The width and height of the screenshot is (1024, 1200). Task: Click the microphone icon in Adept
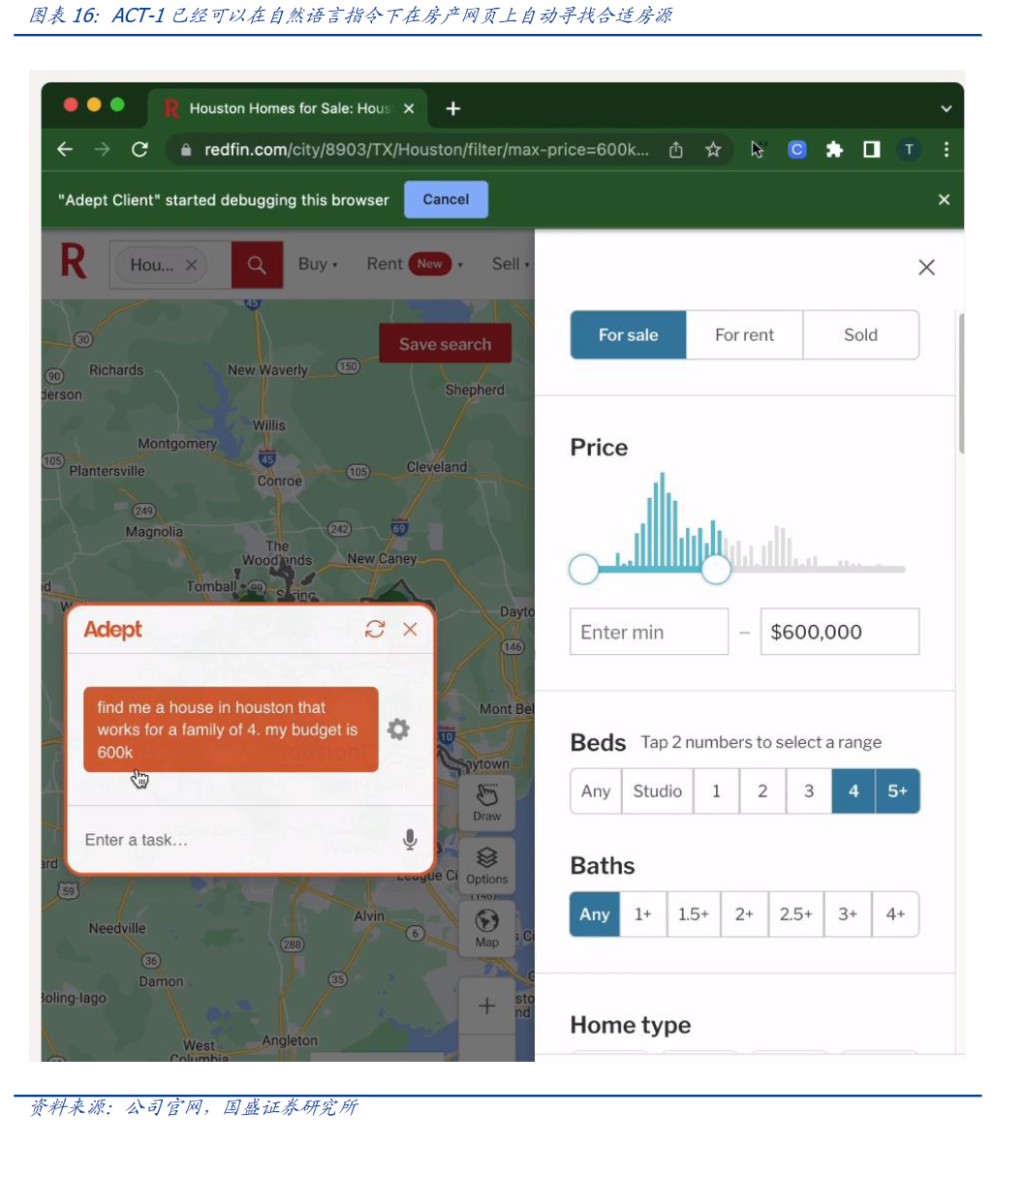point(410,840)
